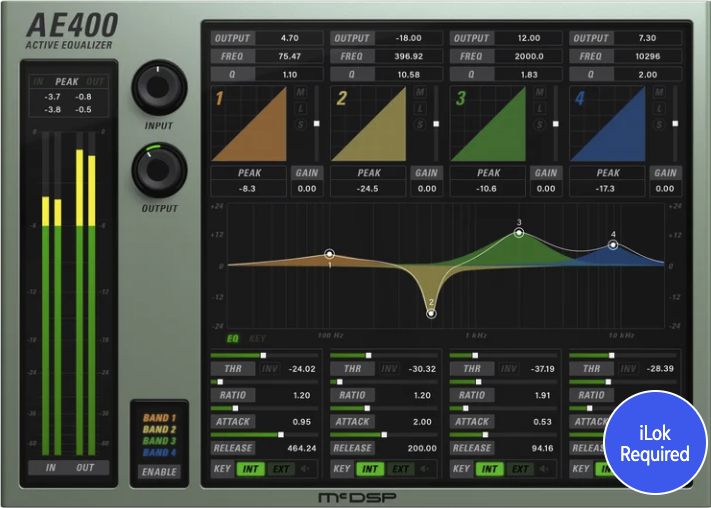Screen dimensions: 711x508
Task: Edit band 1 OUTPUT value 4.70
Action: 289,38
